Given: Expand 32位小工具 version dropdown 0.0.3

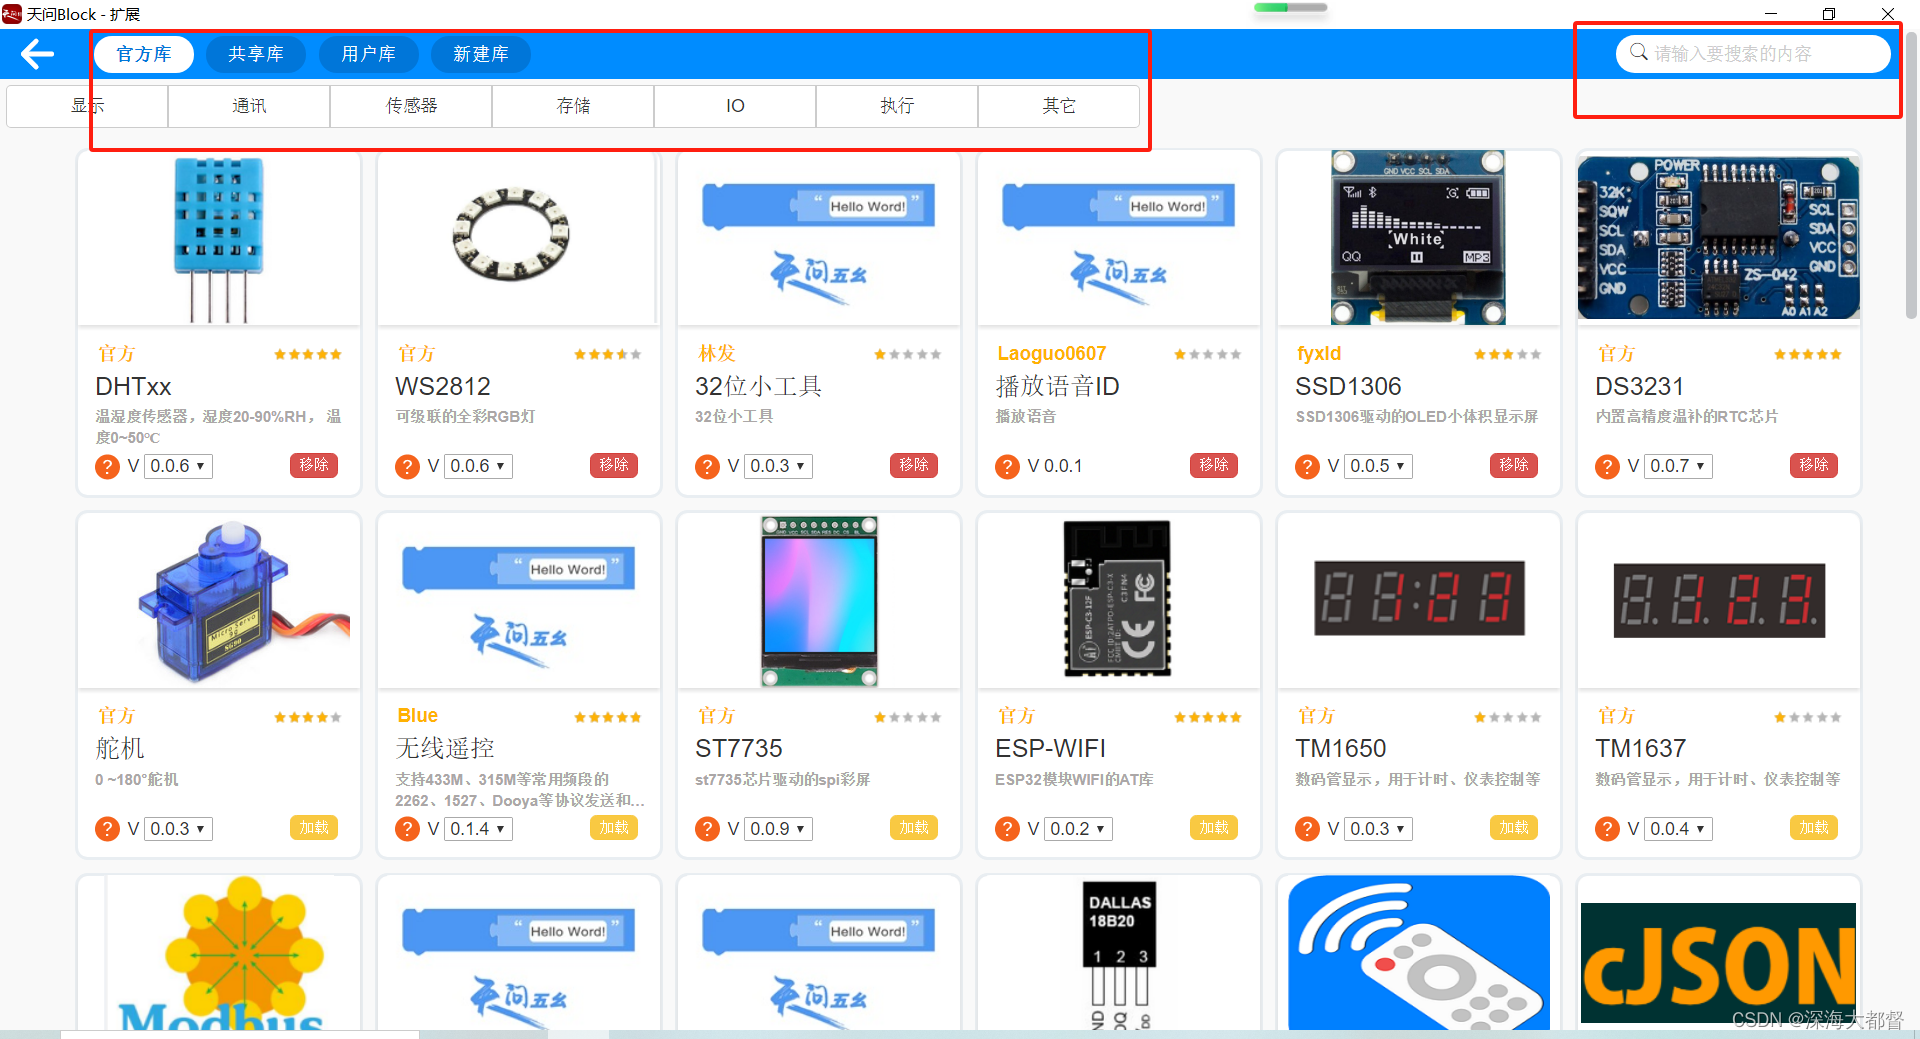Looking at the screenshot, I should 779,466.
